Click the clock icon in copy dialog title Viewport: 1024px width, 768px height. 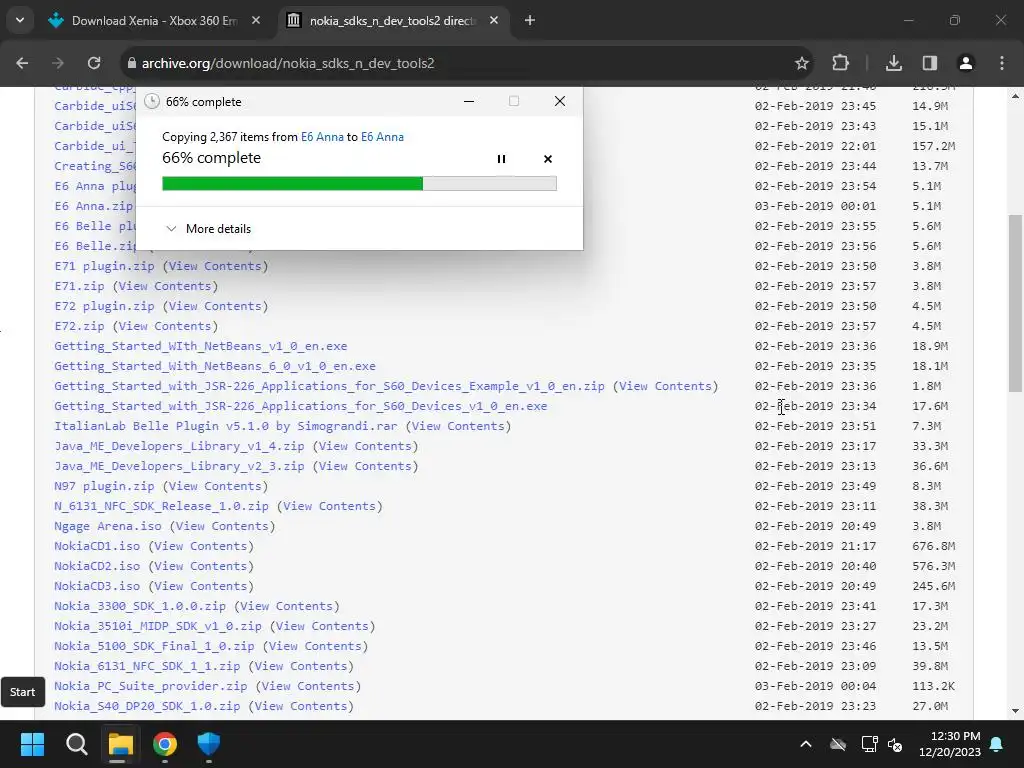(x=152, y=101)
